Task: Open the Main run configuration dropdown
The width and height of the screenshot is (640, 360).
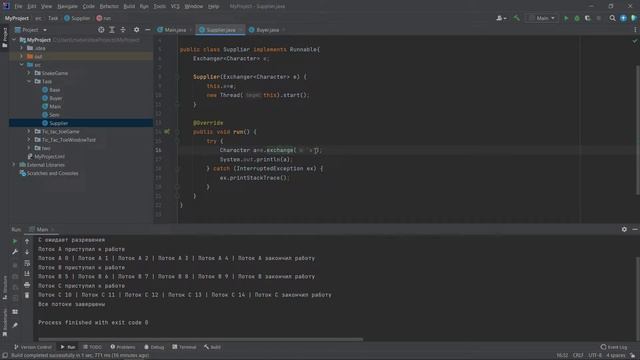Action: pyautogui.click(x=542, y=18)
